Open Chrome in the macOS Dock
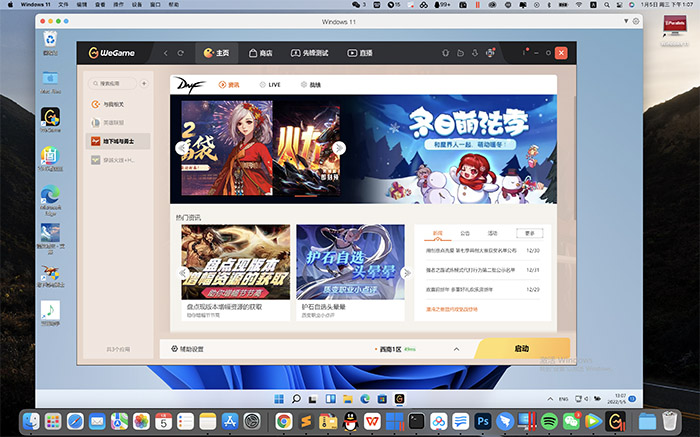 283,421
